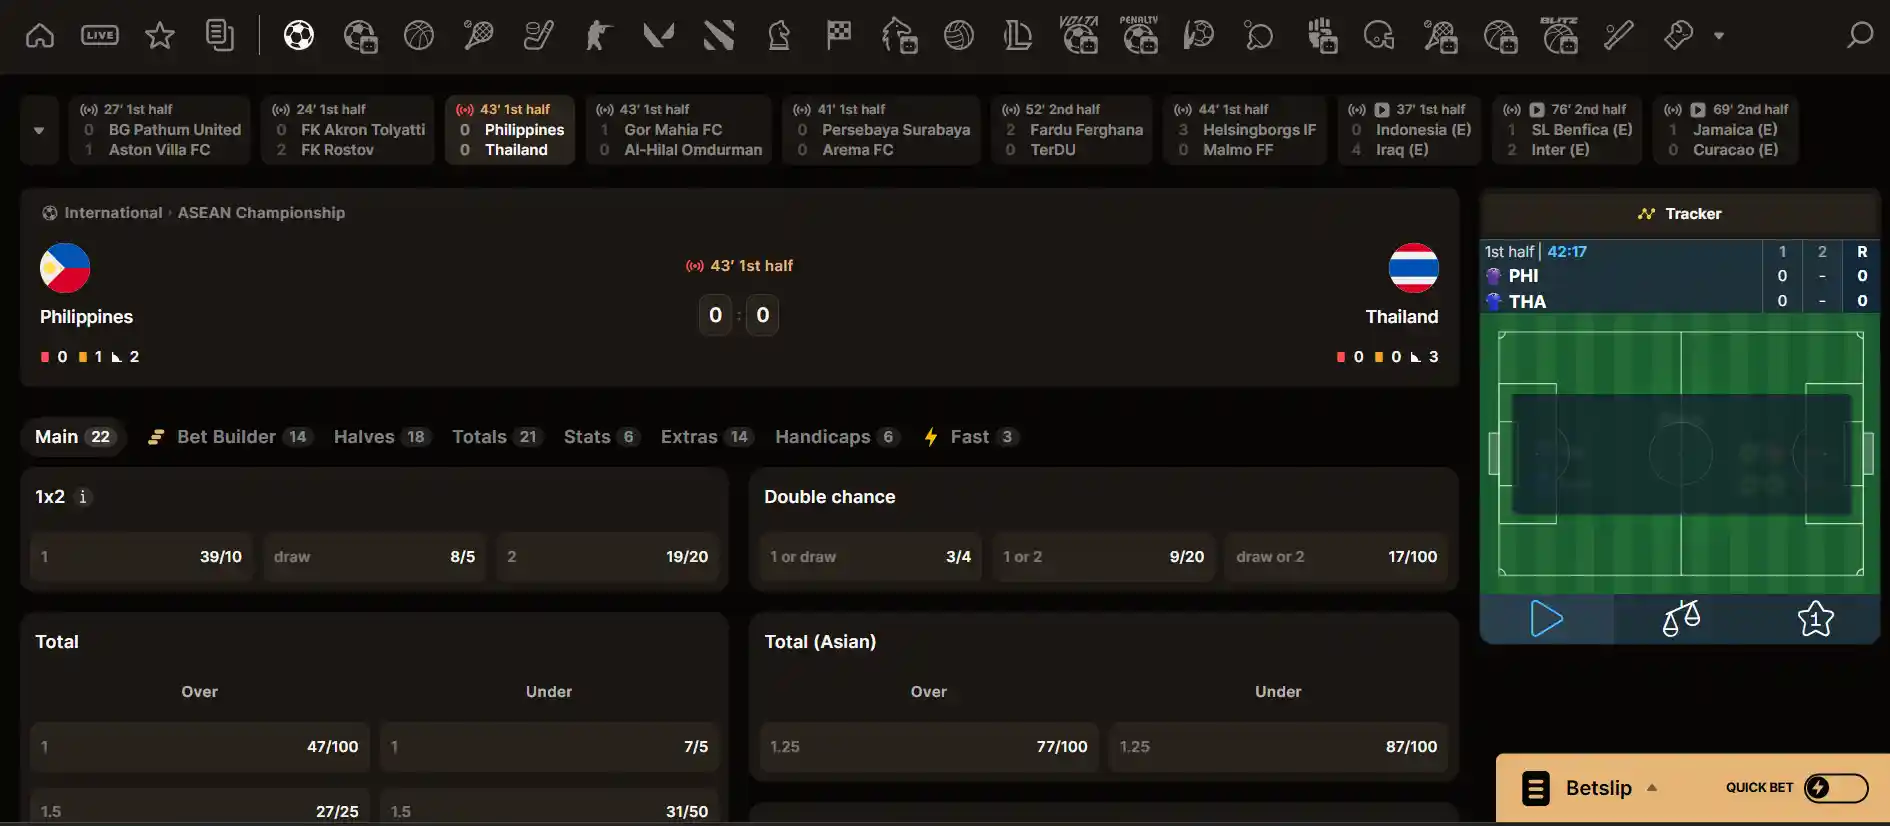Select the Table Tennis paddle icon
The width and height of the screenshot is (1890, 826).
point(1259,36)
